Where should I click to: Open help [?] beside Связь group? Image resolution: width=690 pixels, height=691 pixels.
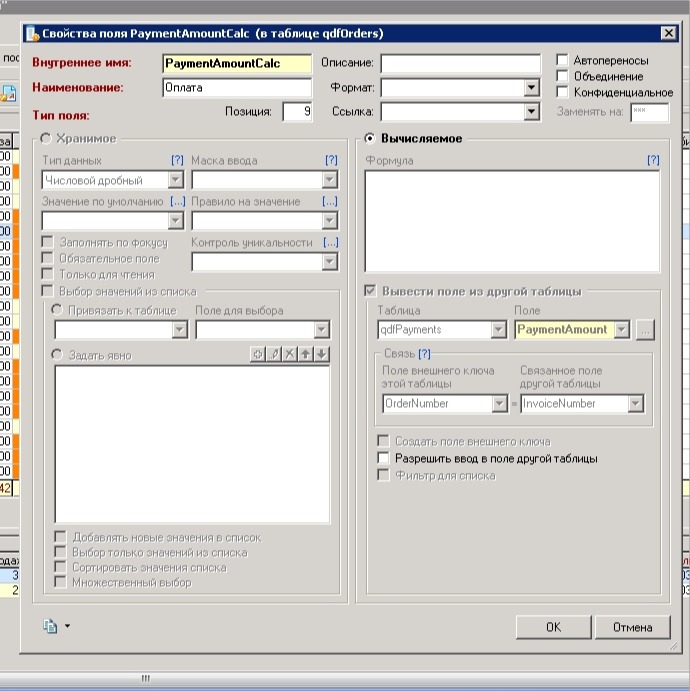pos(424,354)
